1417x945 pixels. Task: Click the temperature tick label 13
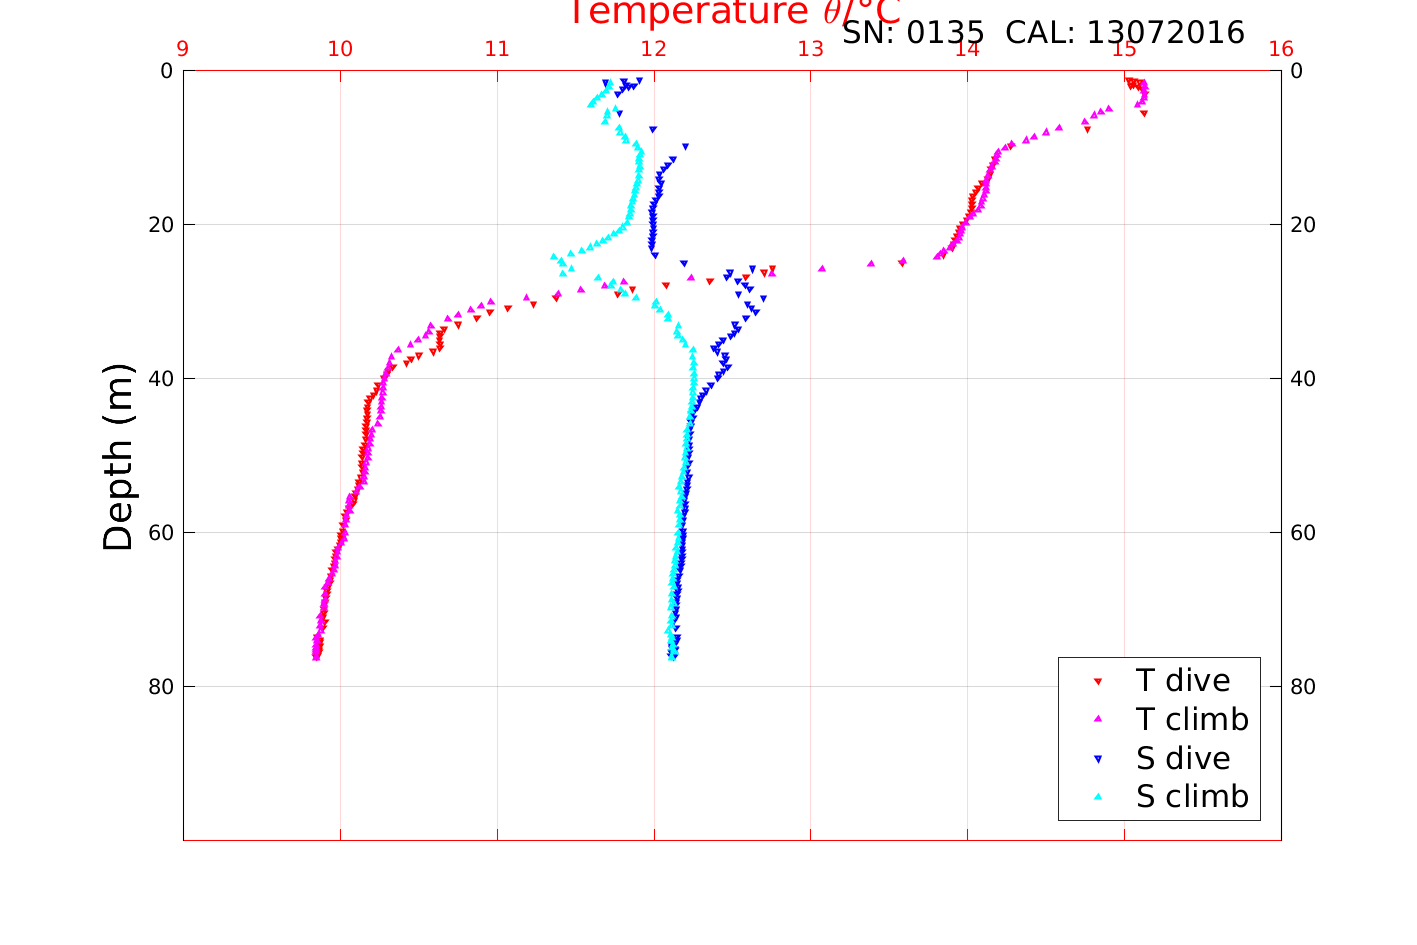(x=811, y=49)
